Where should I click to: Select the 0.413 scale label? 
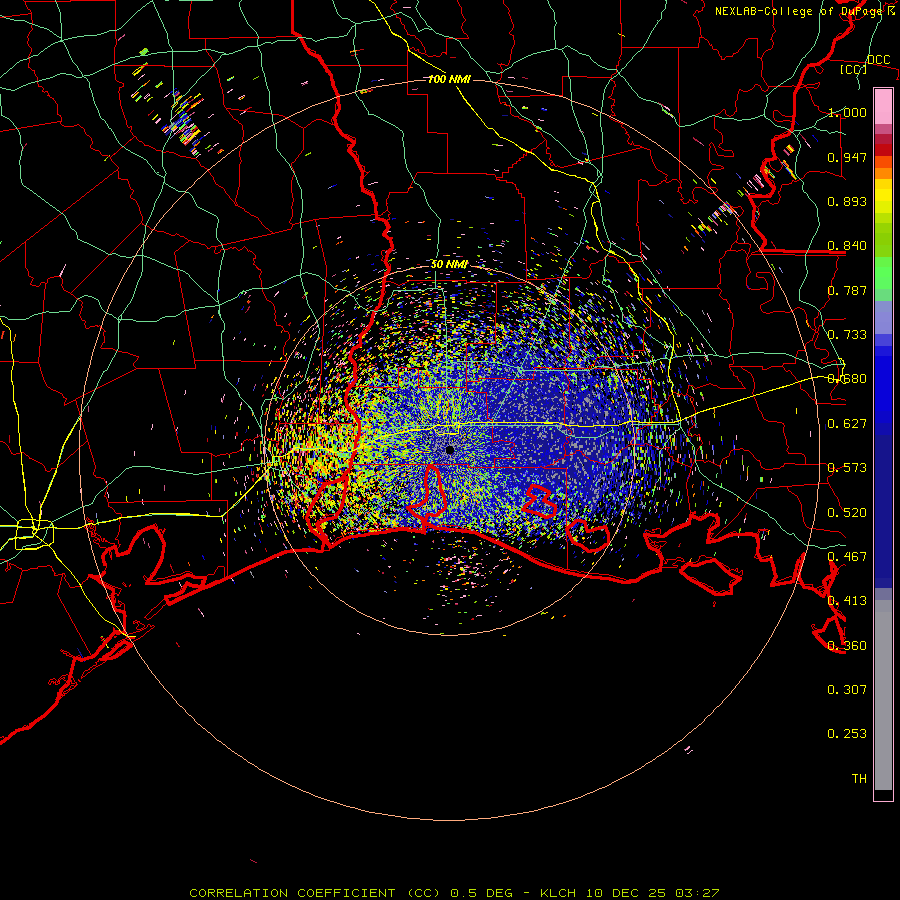pos(847,601)
